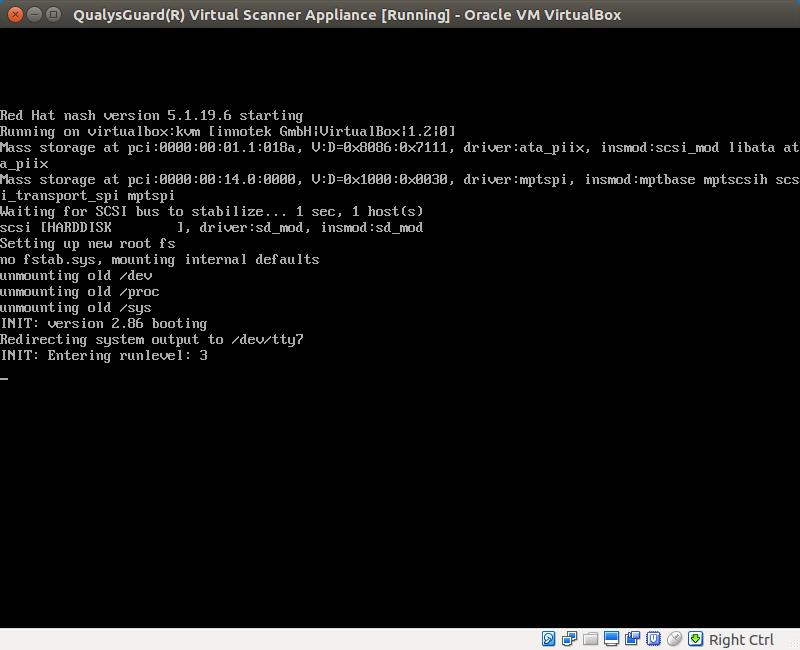Click the CPU virtualization chip icon
Screen dimensions: 800x650
click(653, 639)
